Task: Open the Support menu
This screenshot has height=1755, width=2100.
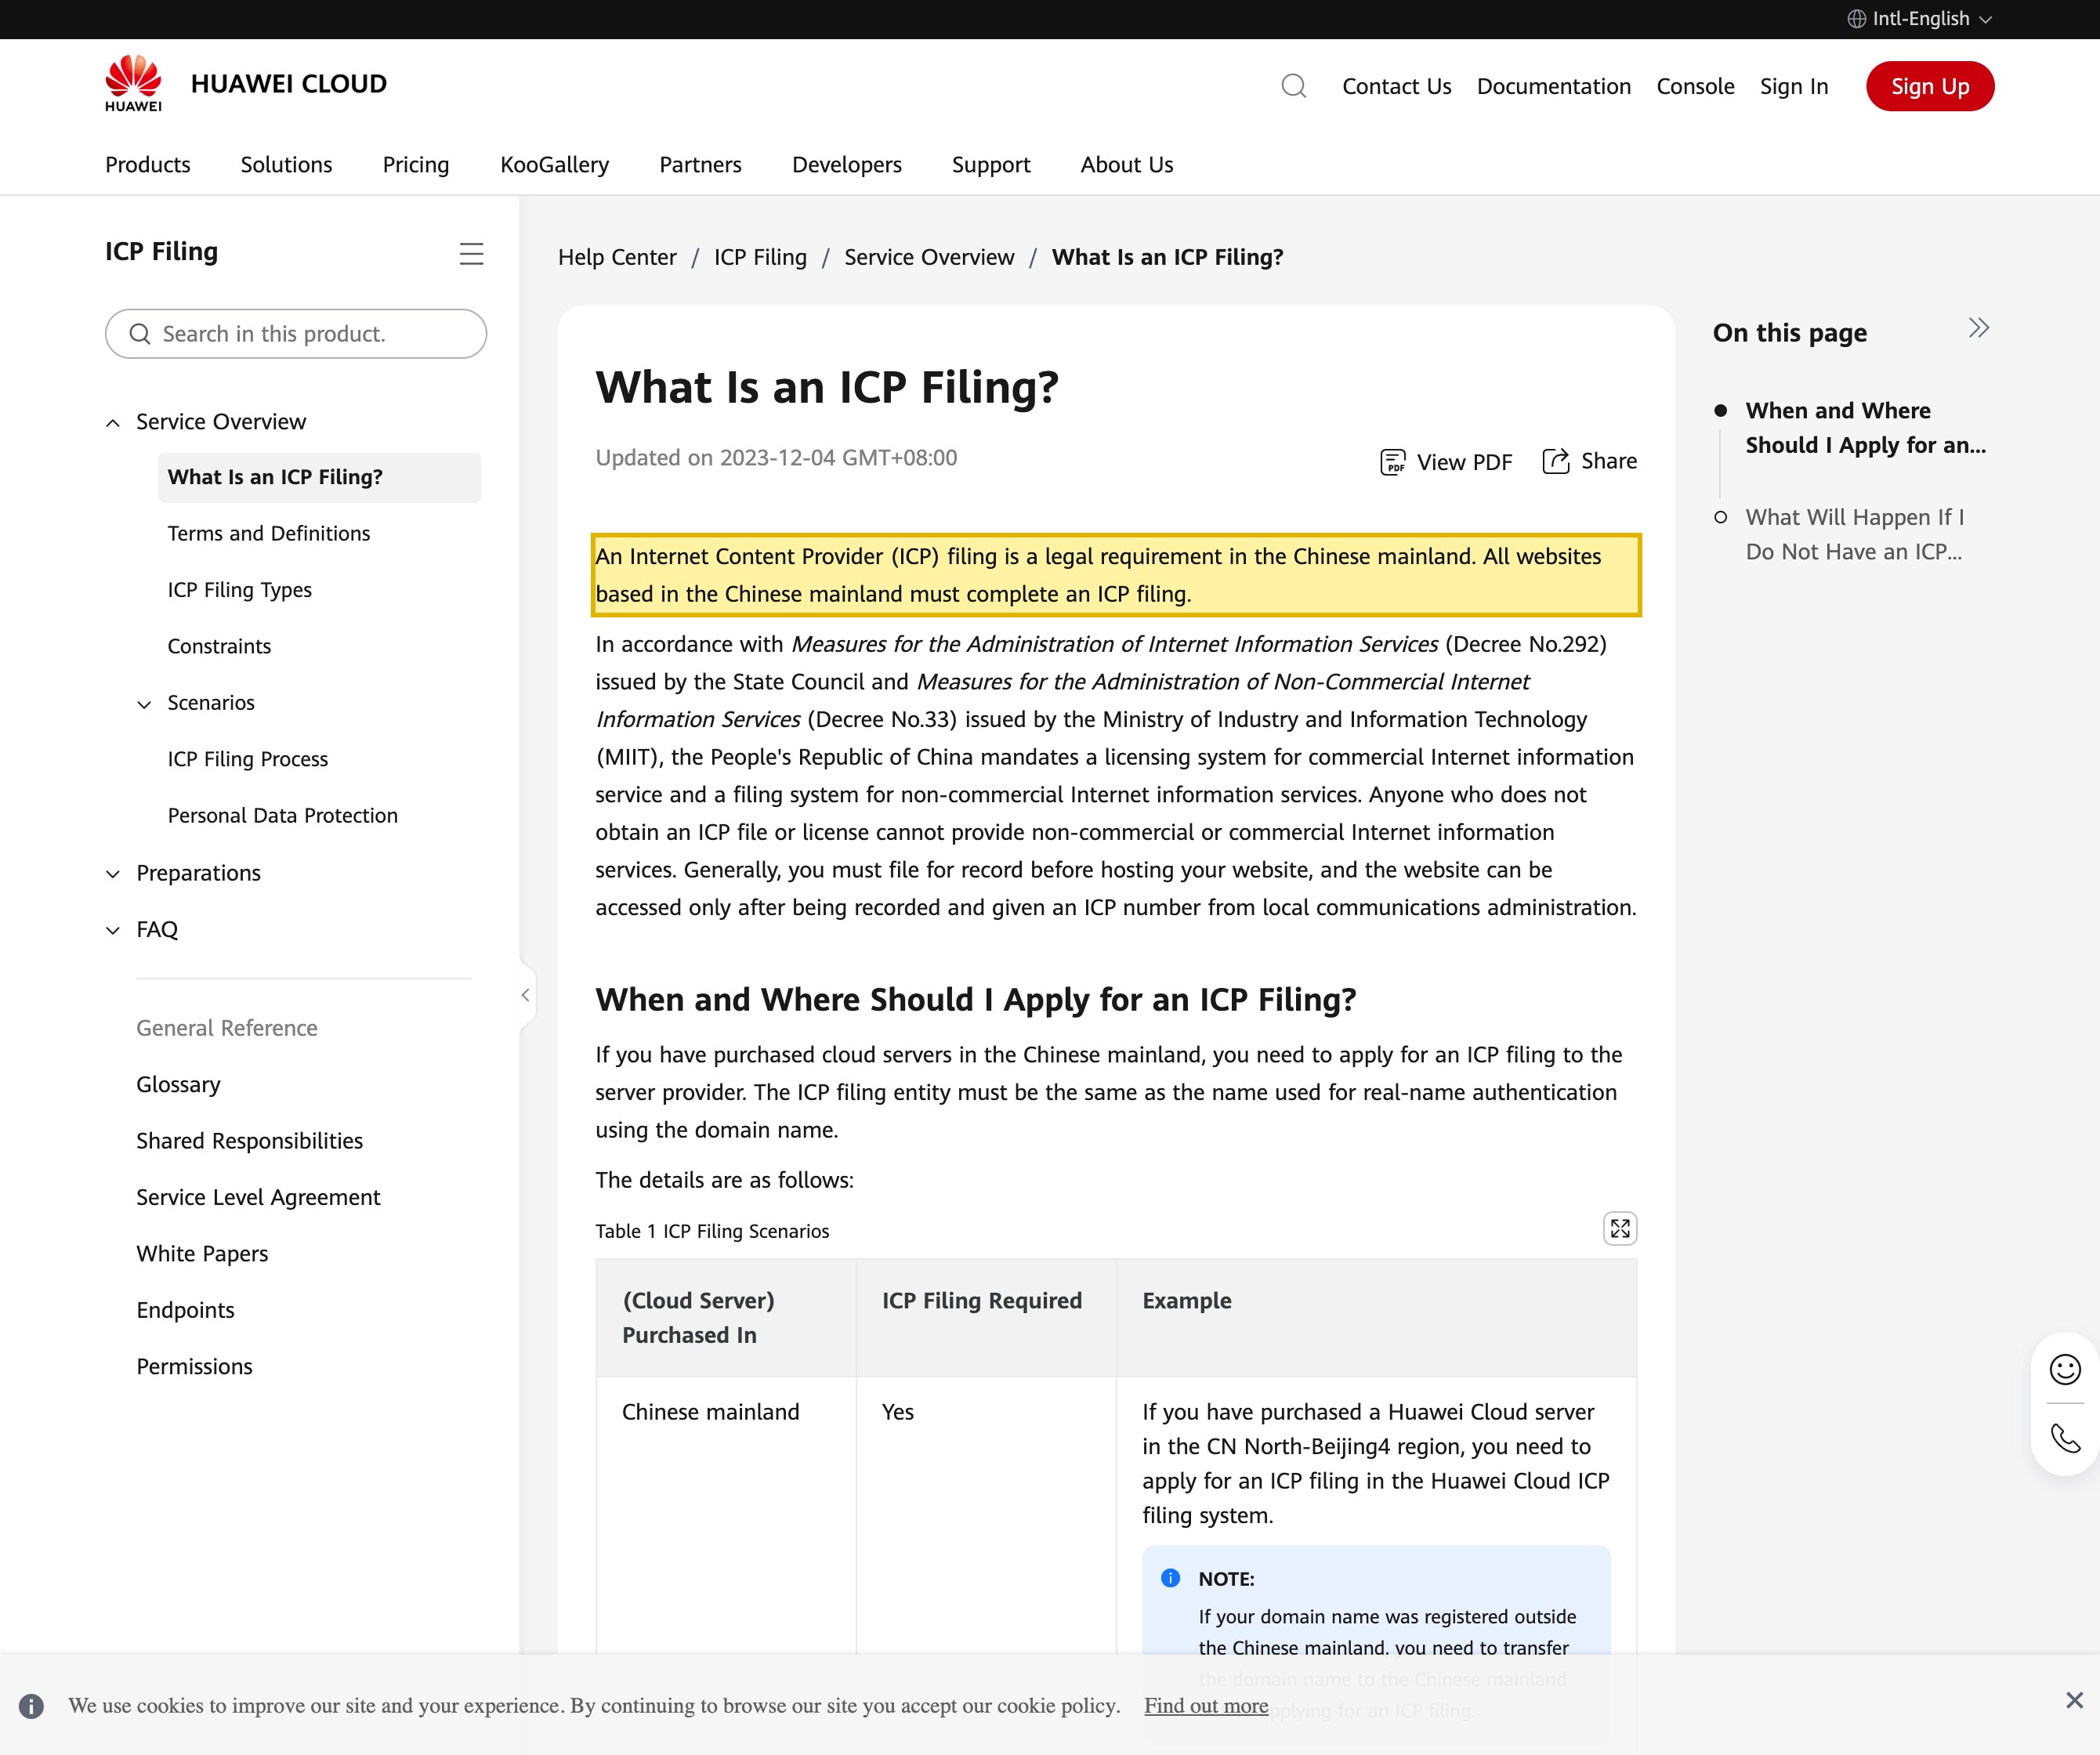Action: click(991, 165)
